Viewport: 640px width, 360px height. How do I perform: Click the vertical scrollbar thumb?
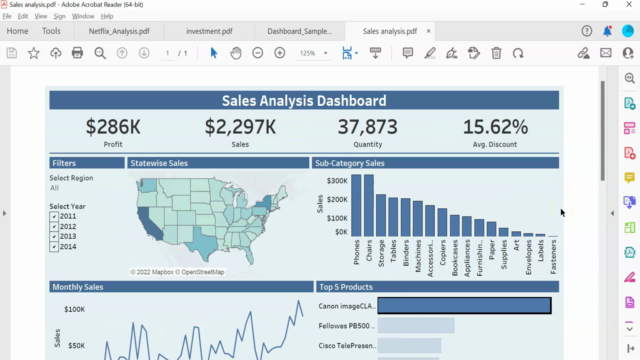(603, 131)
